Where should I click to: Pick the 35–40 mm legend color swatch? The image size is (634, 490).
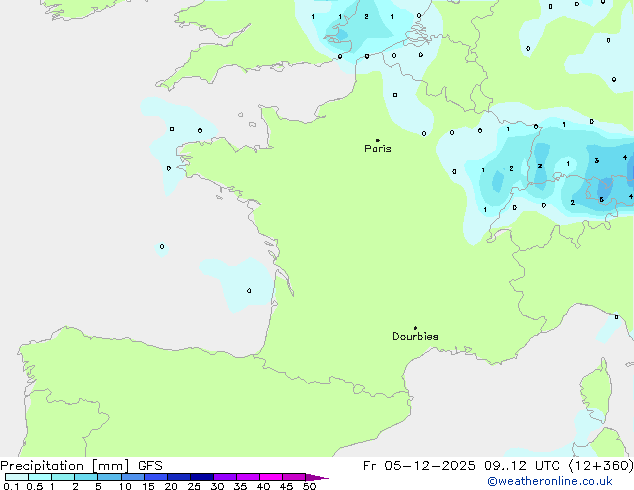pos(248,477)
